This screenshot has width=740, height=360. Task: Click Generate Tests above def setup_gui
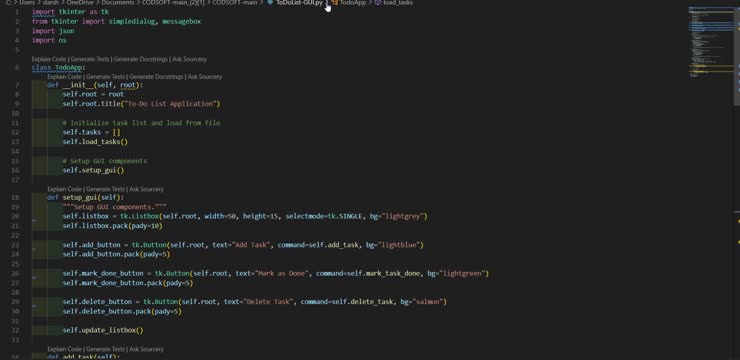[x=105, y=189]
